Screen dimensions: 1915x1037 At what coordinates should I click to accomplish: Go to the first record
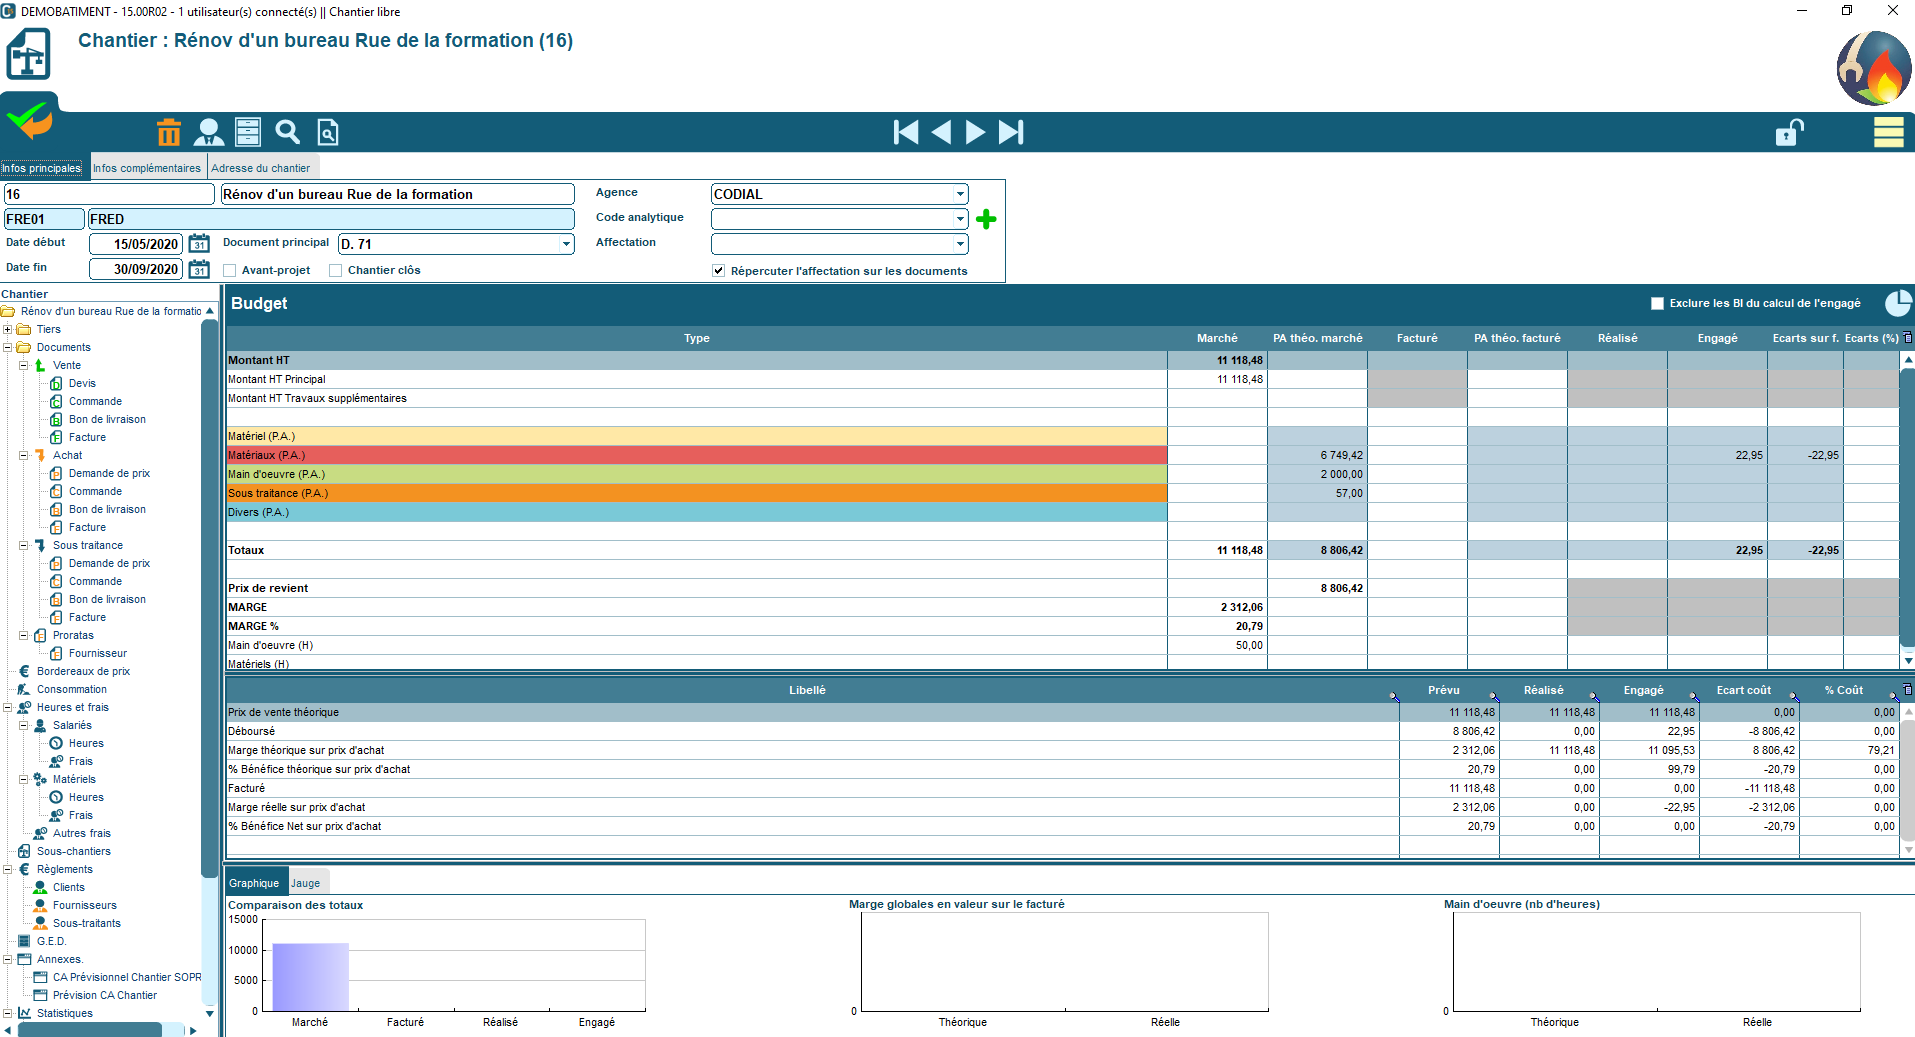[905, 132]
